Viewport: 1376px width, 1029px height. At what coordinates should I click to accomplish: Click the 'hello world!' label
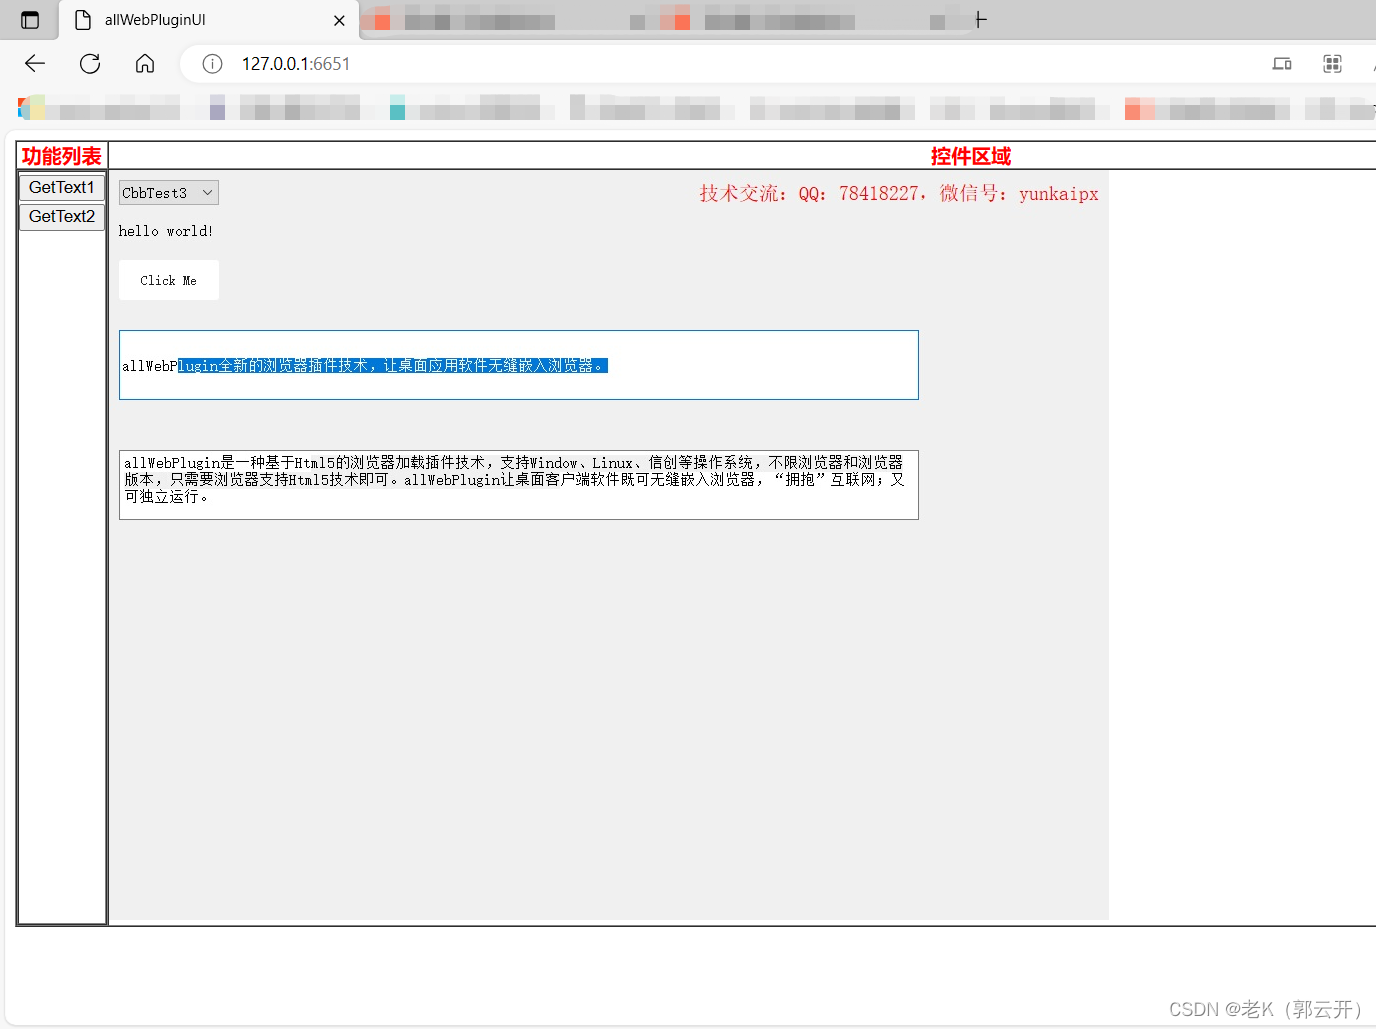166,231
